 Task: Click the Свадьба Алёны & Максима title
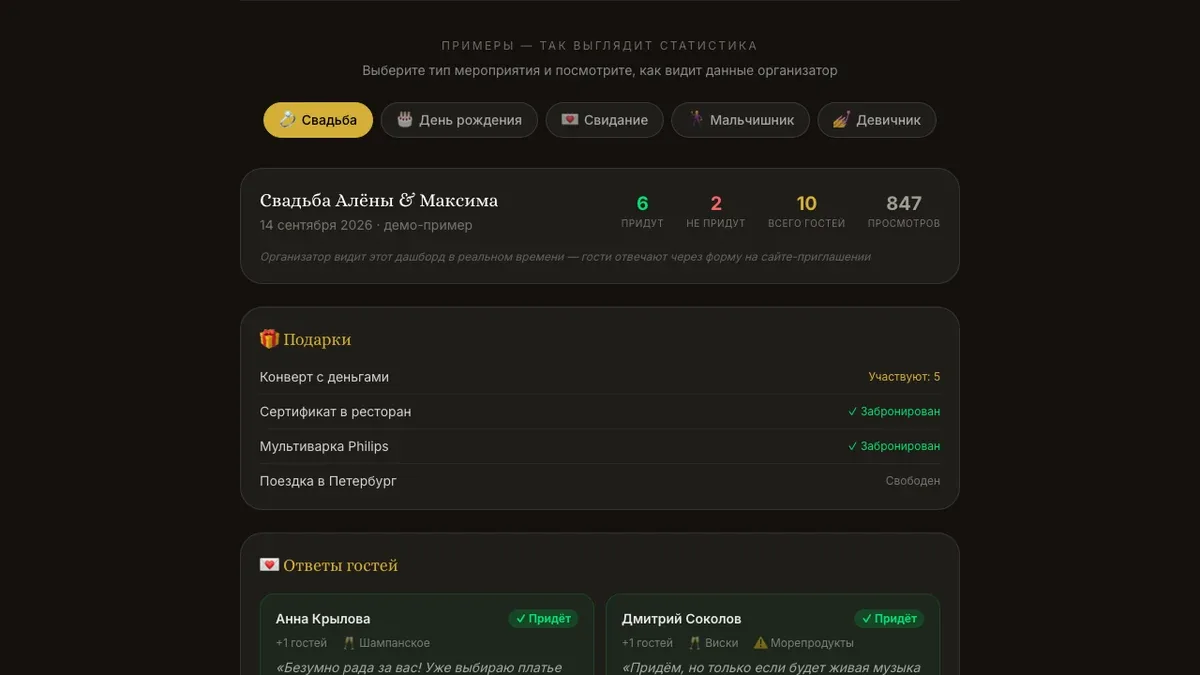[x=379, y=201]
